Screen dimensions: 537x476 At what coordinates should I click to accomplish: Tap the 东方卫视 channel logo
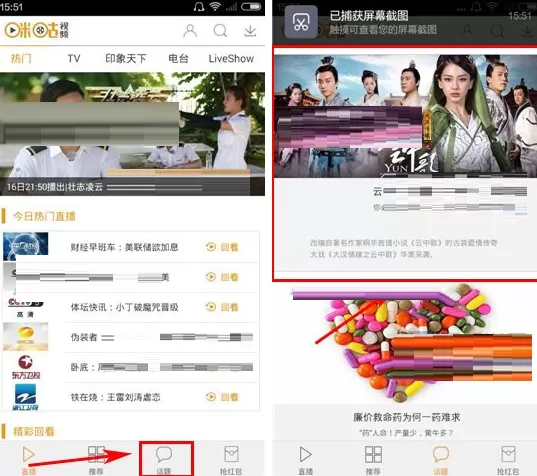coord(26,367)
